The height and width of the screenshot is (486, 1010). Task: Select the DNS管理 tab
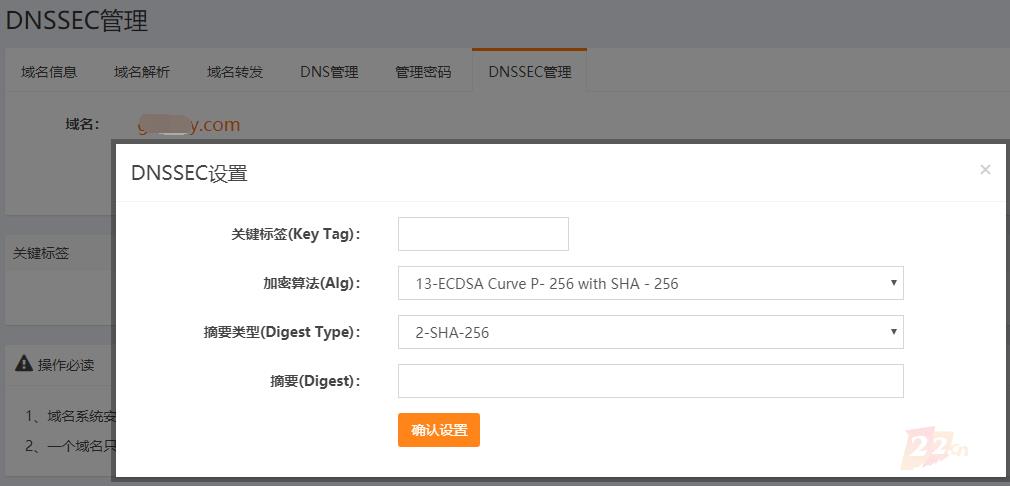[x=329, y=72]
